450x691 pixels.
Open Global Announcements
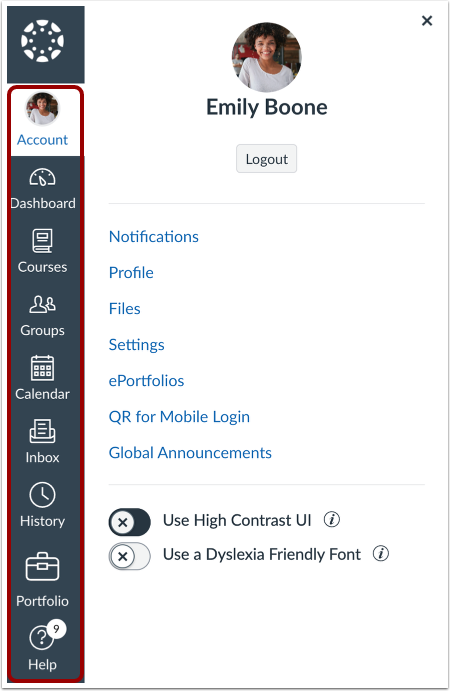pos(190,453)
